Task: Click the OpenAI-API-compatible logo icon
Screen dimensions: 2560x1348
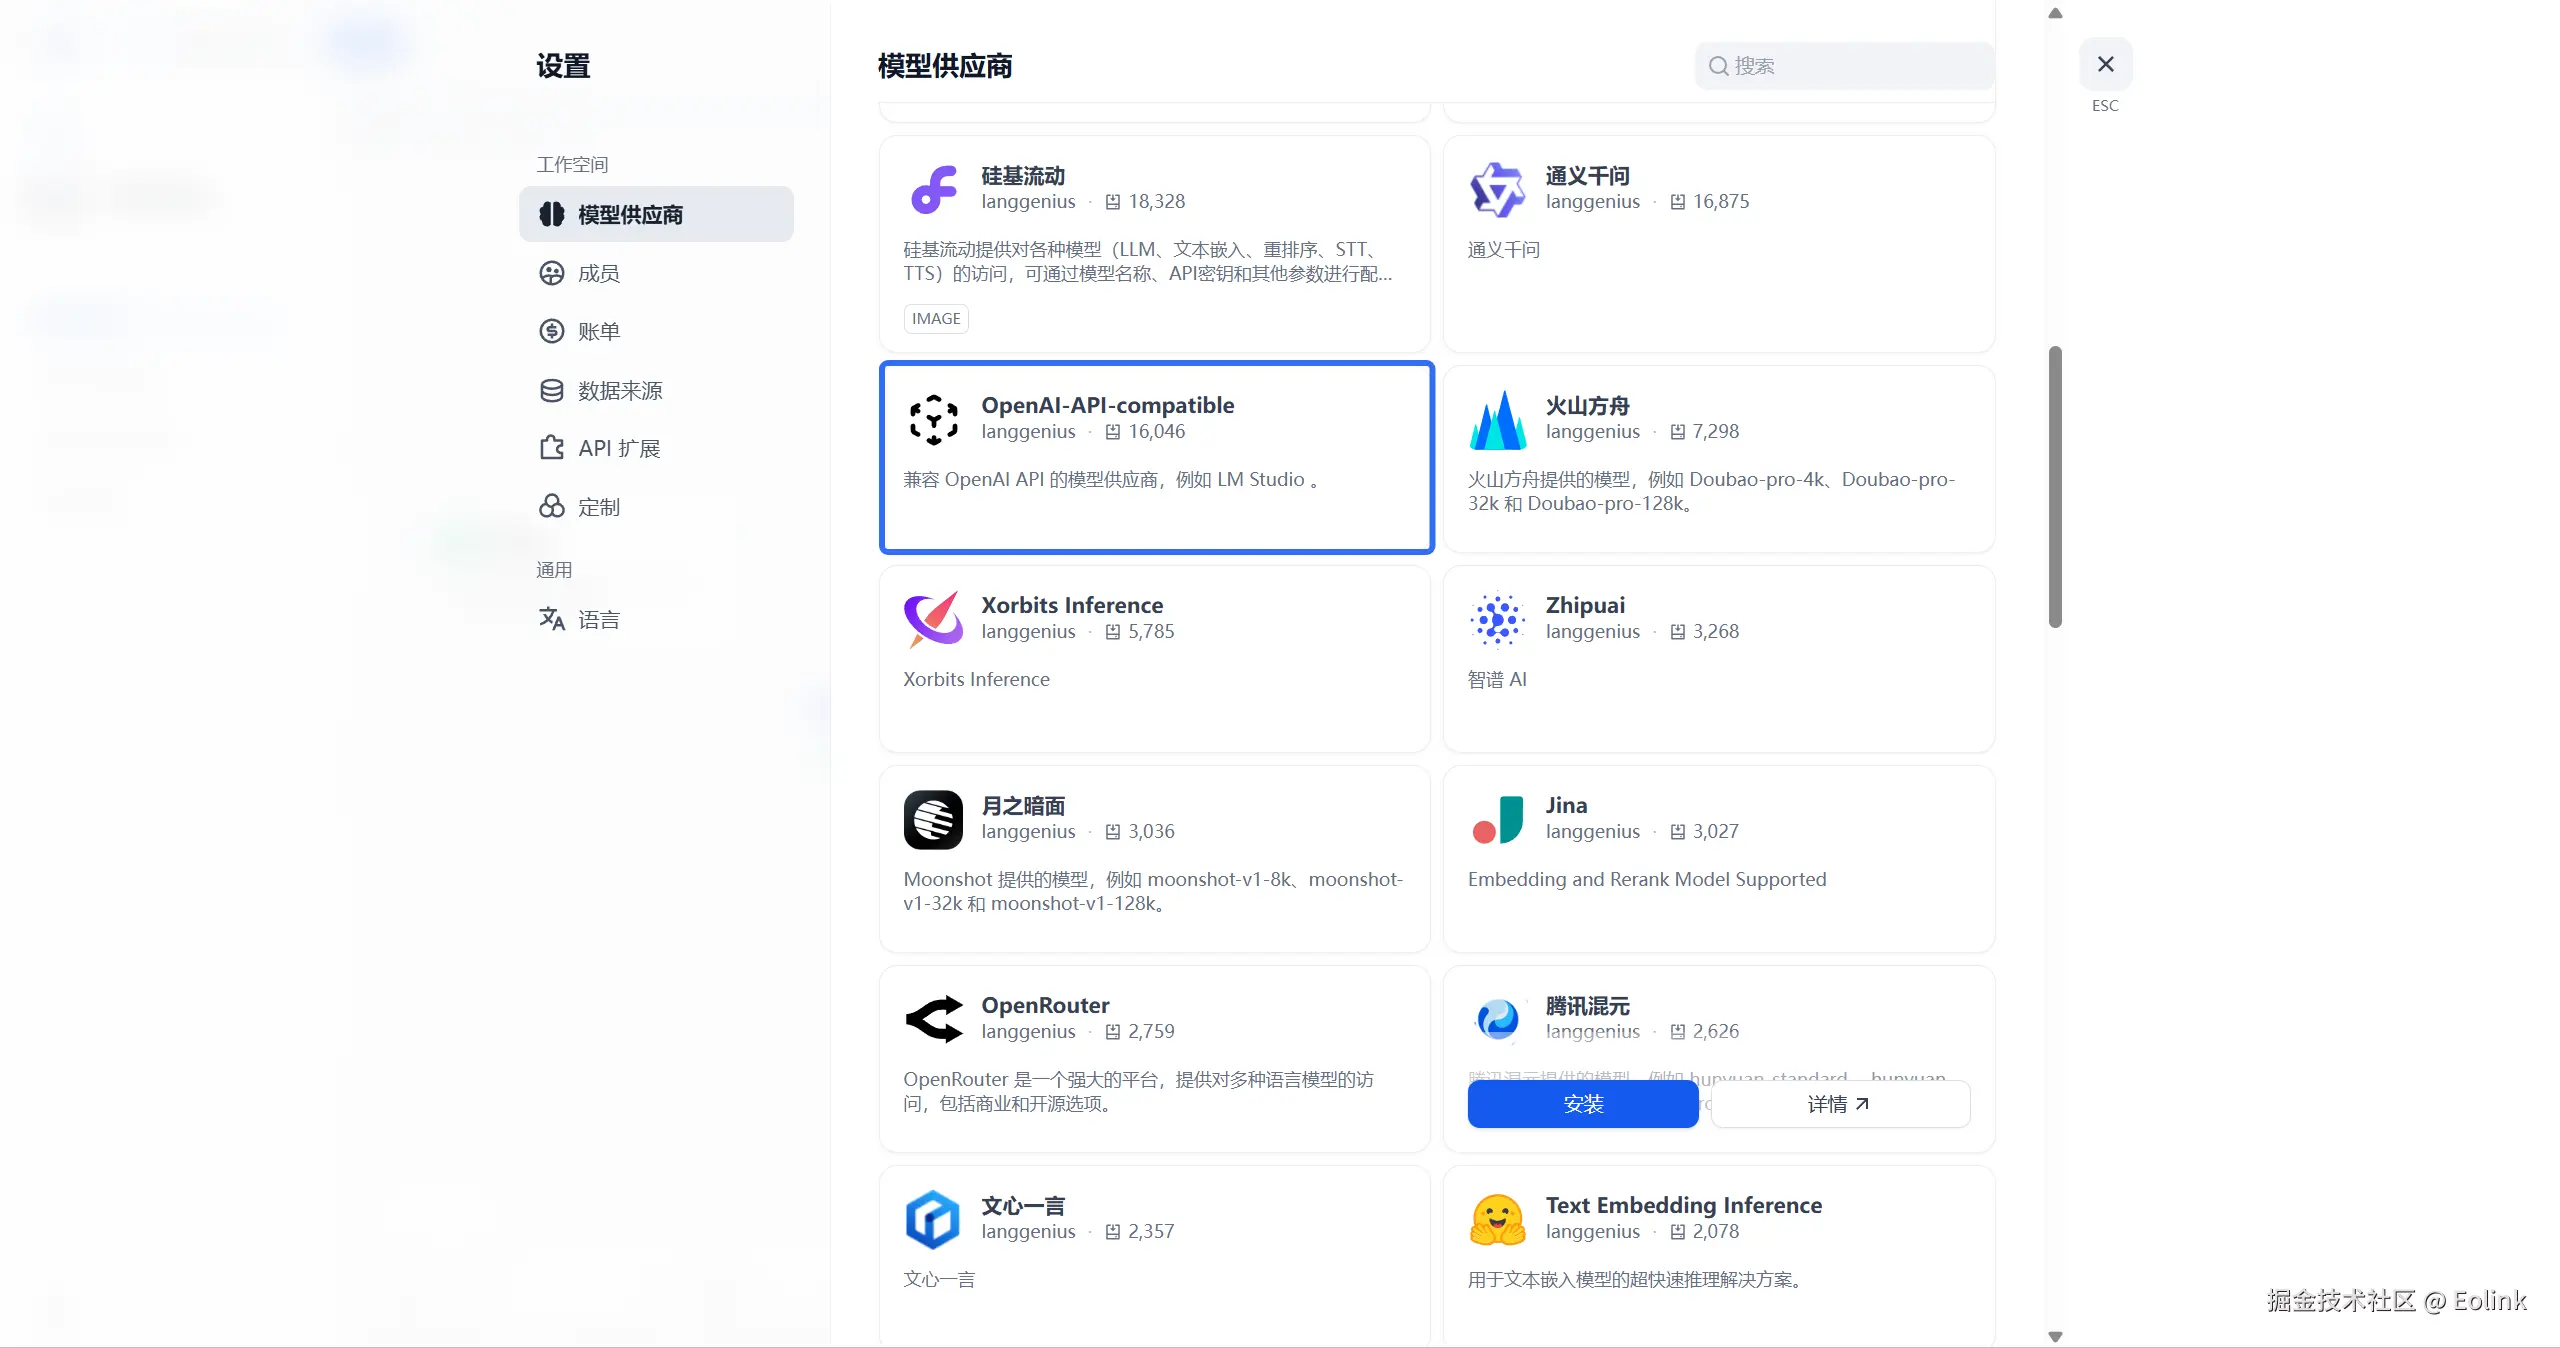Action: [x=933, y=420]
